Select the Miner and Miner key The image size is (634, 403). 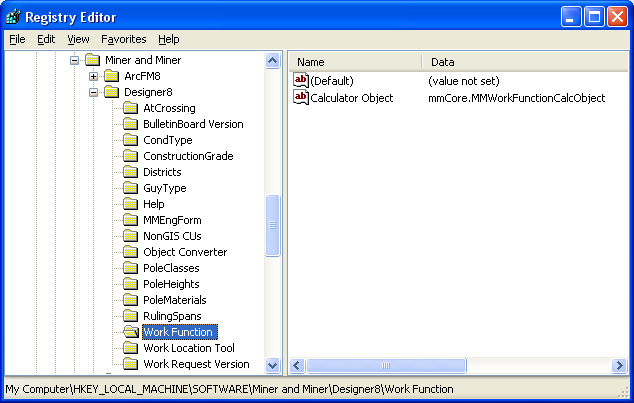click(143, 60)
